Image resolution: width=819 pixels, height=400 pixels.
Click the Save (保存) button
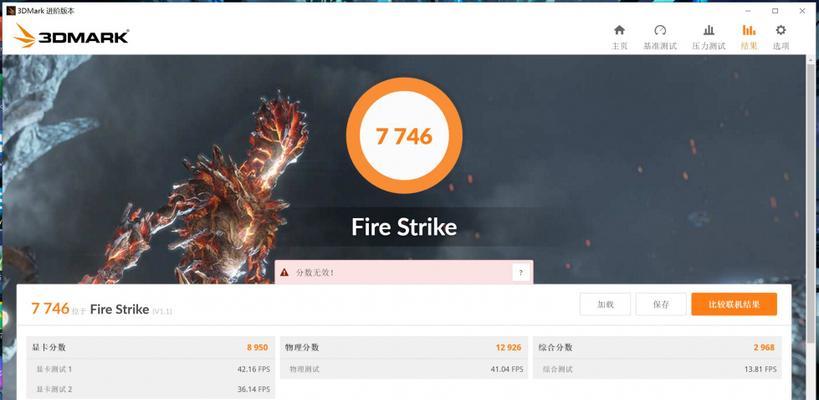pos(661,304)
